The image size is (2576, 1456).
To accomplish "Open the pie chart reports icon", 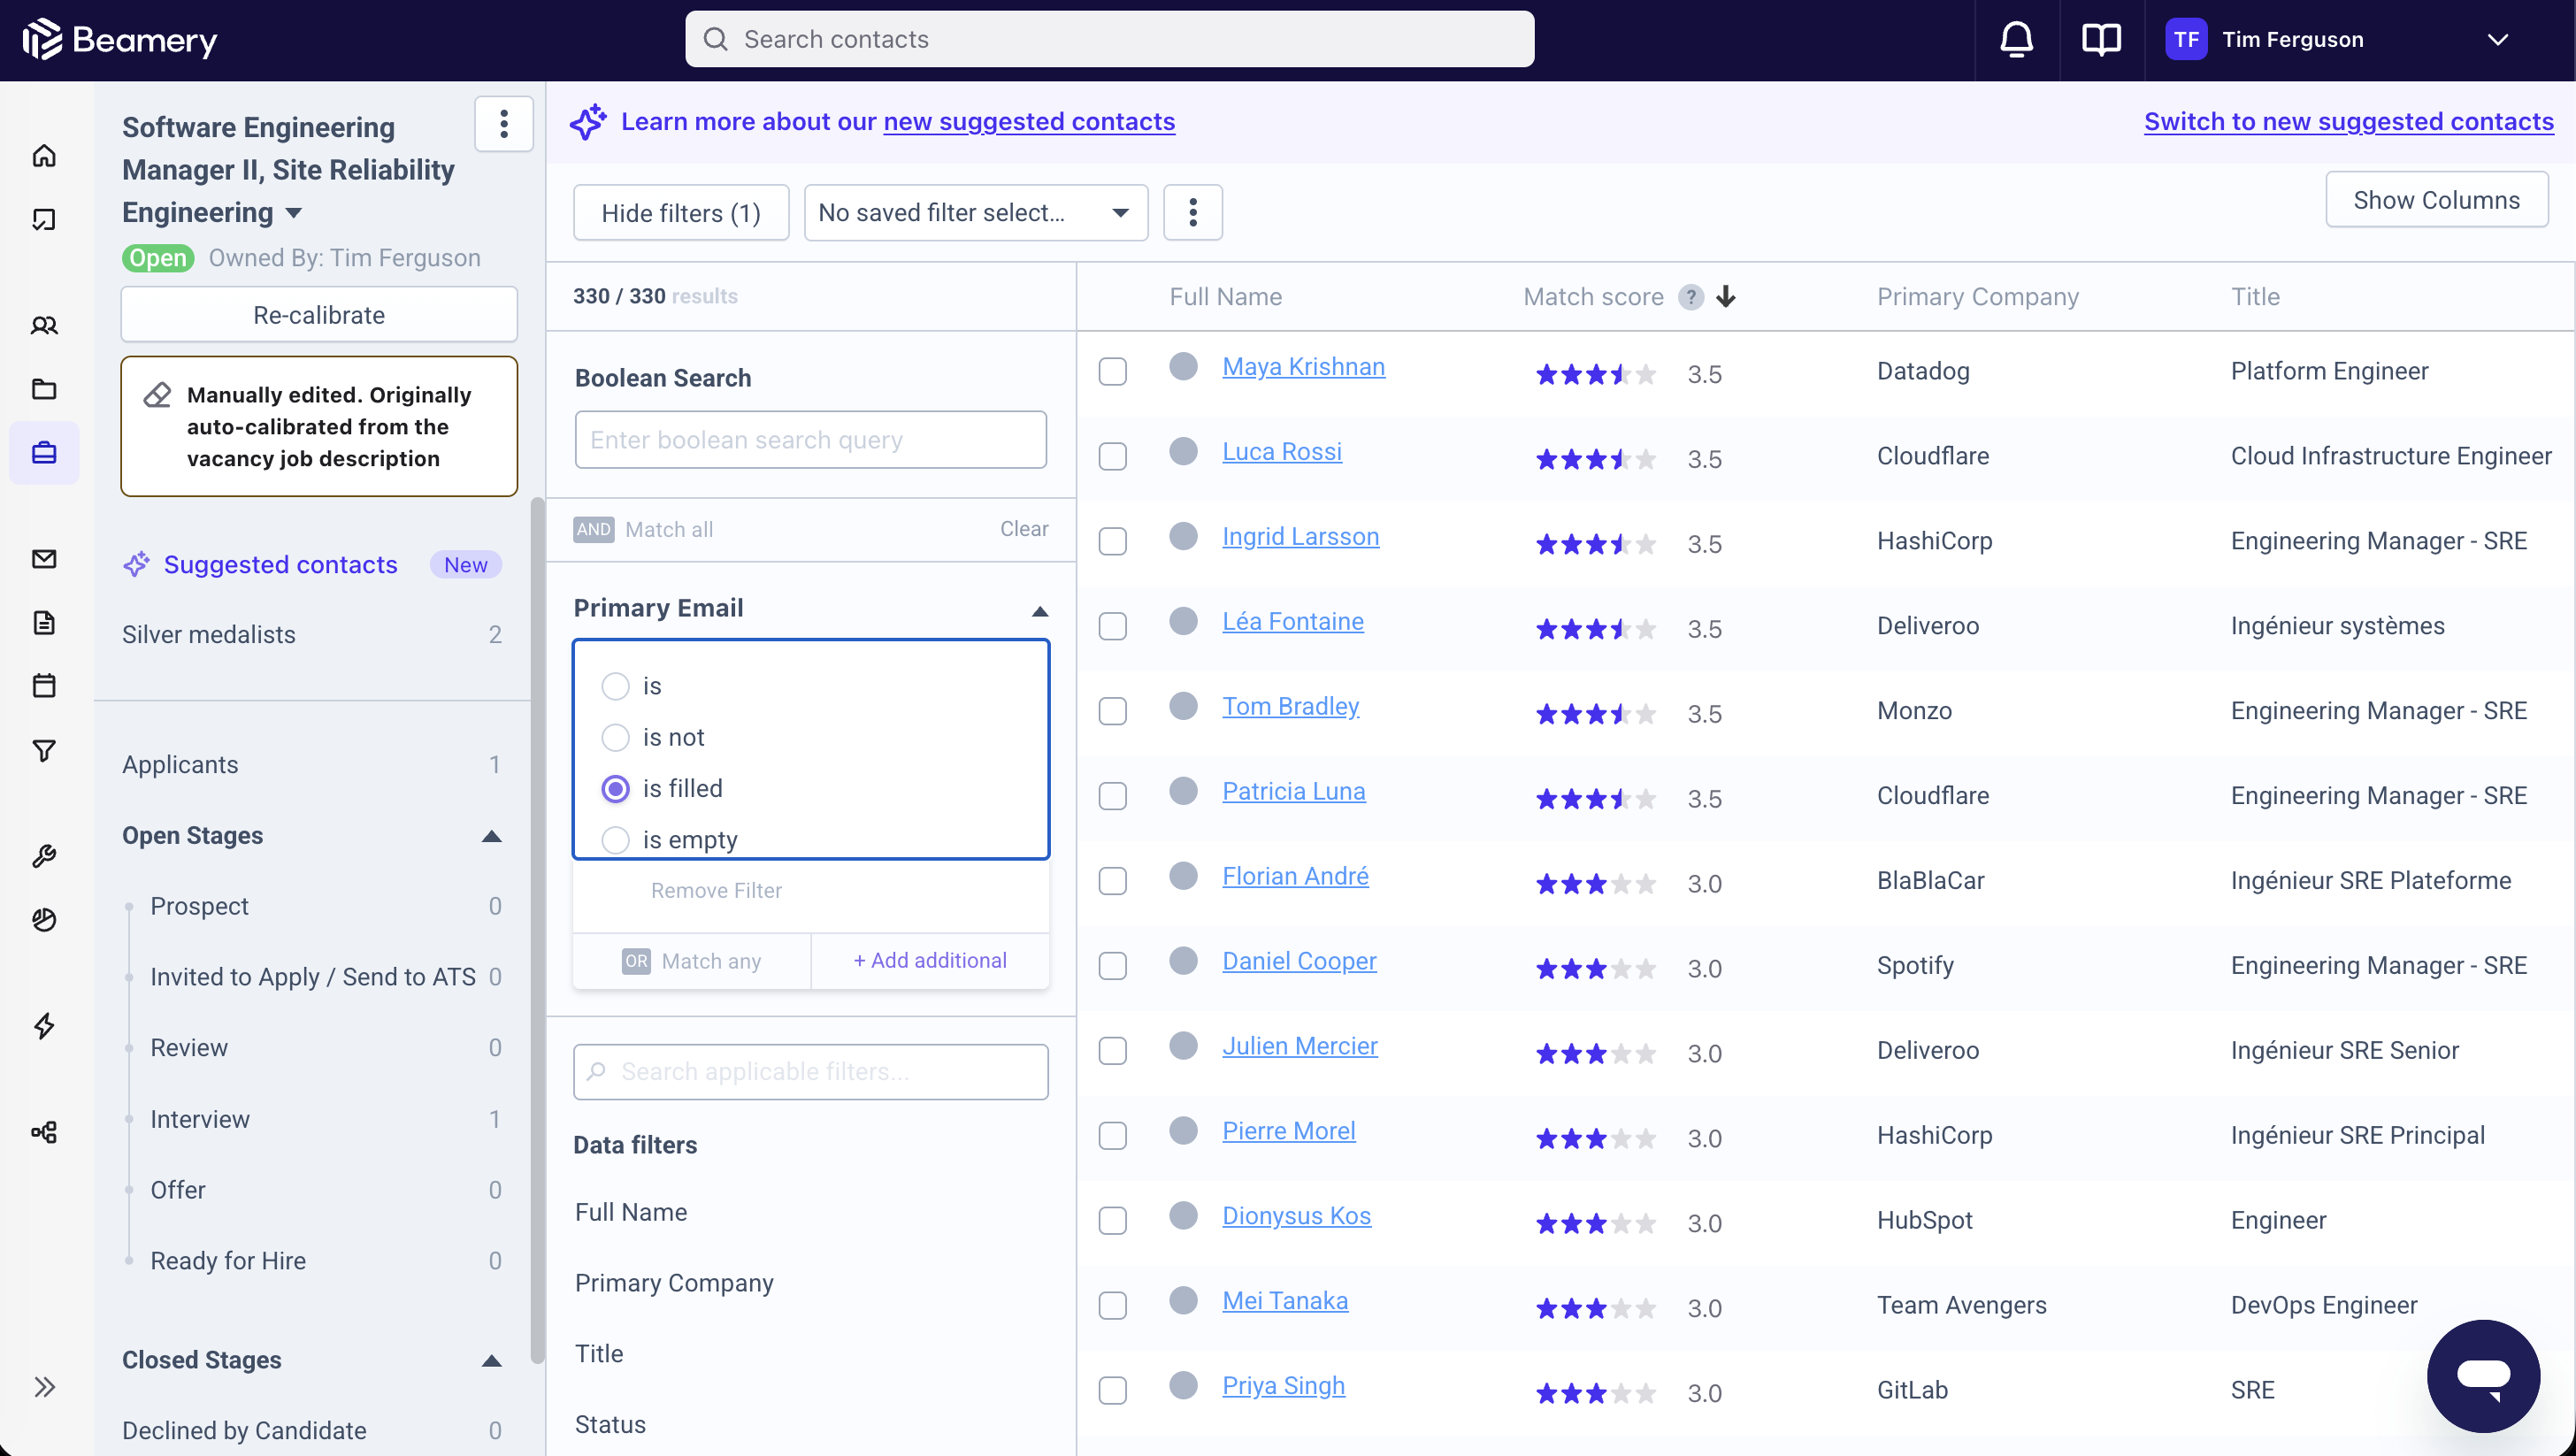I will 44,920.
